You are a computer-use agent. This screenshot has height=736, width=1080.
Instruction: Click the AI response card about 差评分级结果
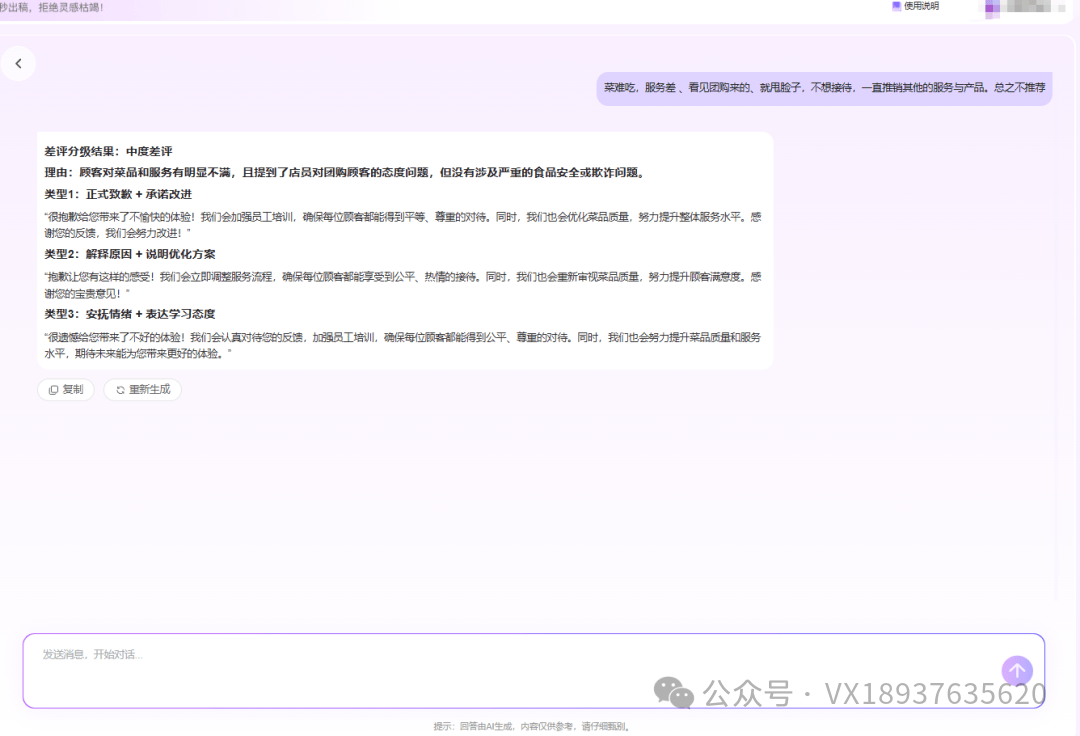[400, 250]
